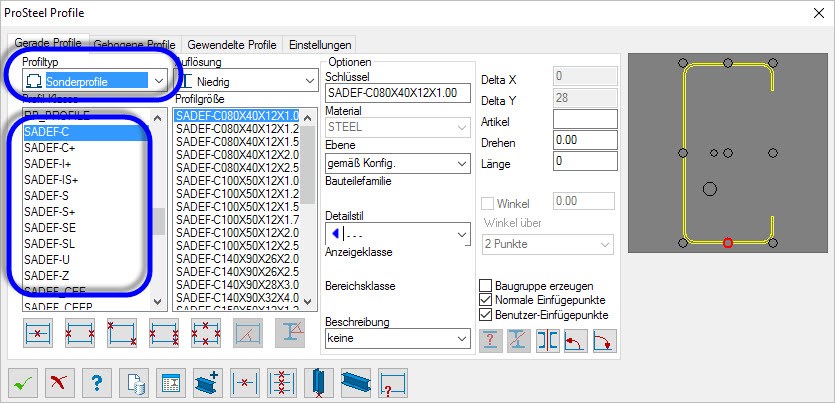
Task: Click the Länge value field
Action: pos(585,161)
